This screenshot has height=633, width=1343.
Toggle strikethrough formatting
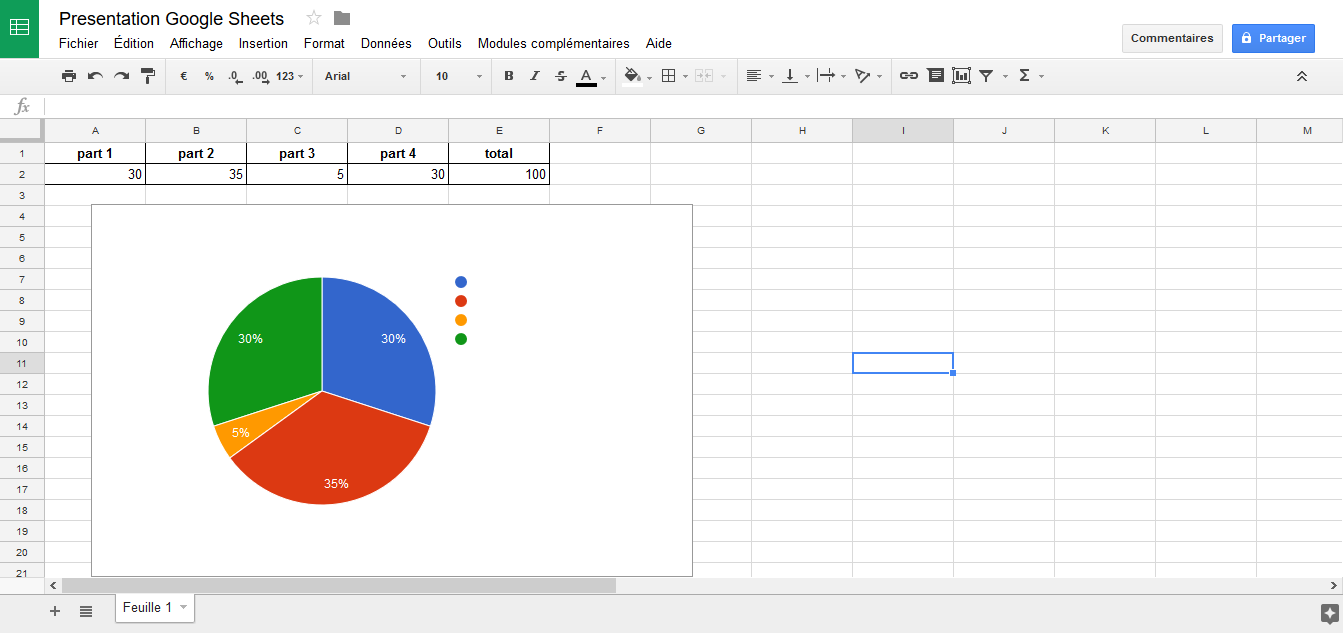click(x=560, y=75)
